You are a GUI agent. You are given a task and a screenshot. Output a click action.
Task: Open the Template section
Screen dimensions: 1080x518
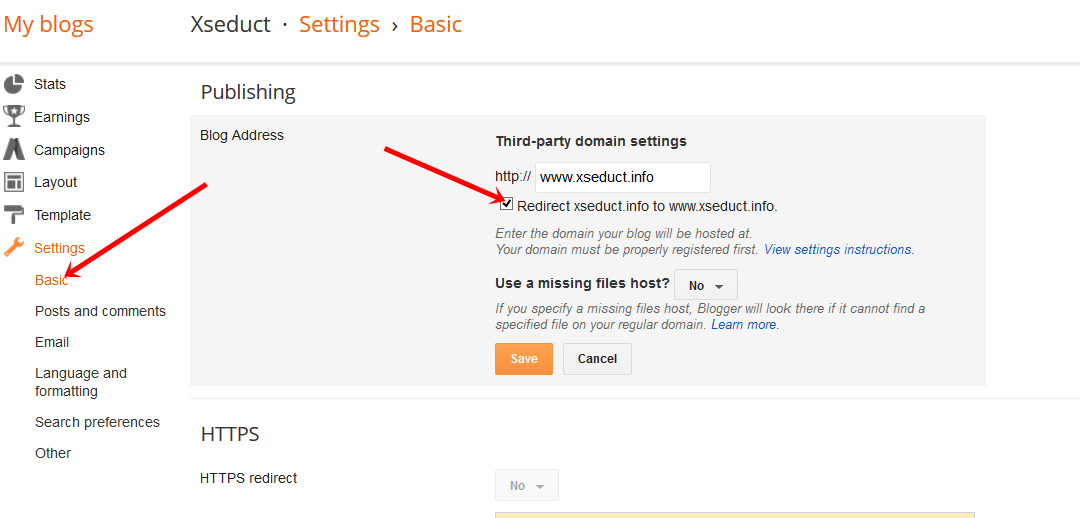click(x=63, y=215)
